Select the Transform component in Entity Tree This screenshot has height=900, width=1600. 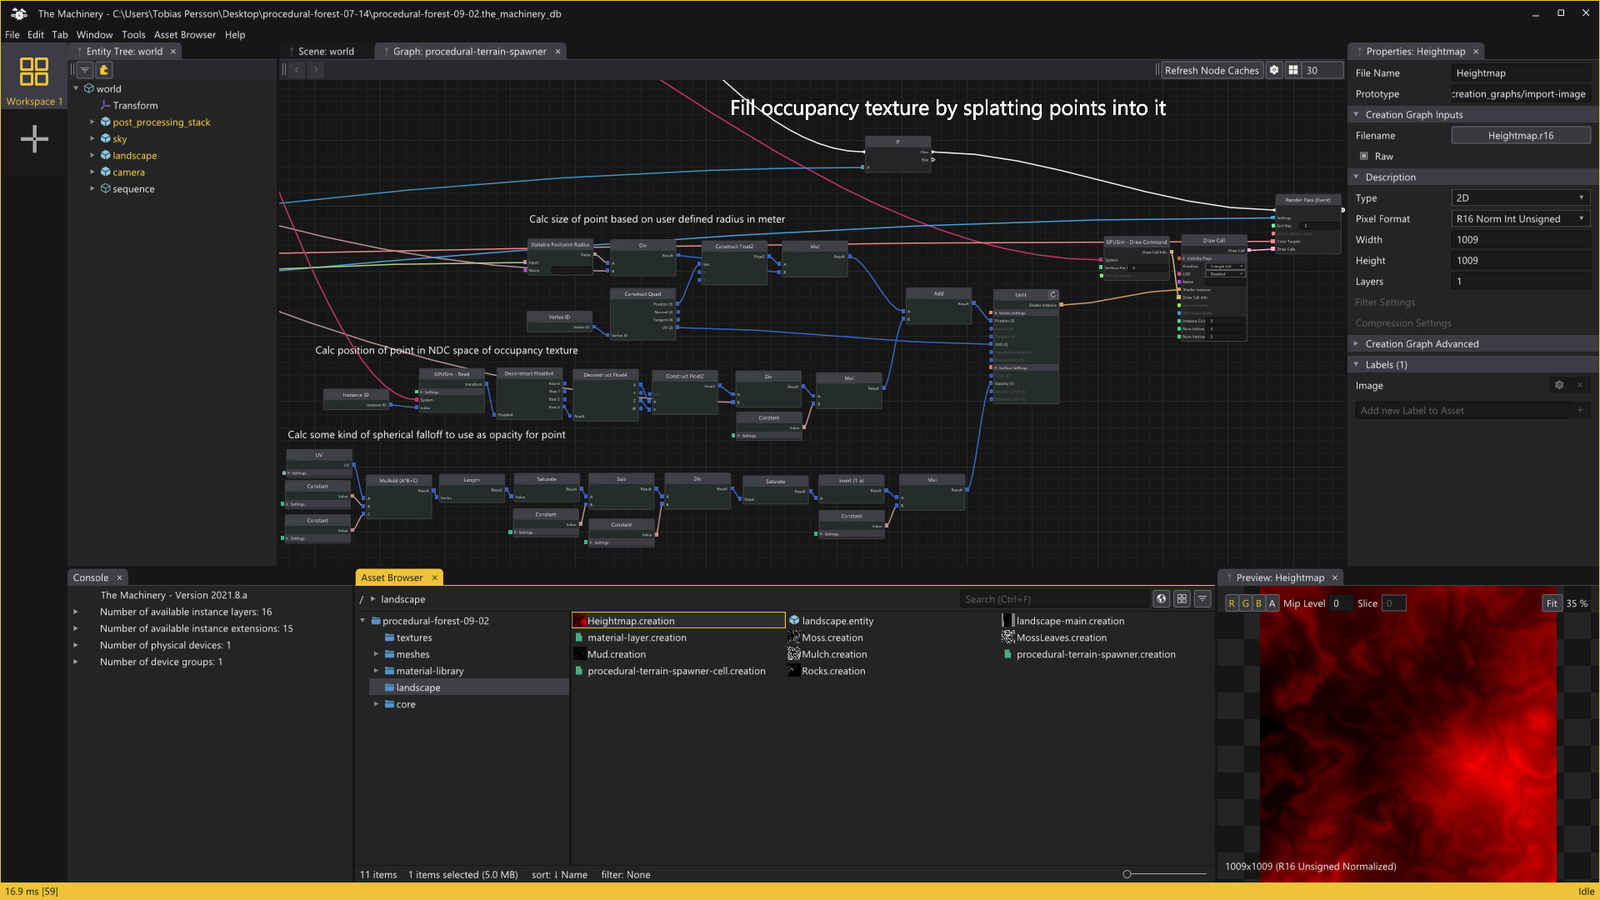coord(135,105)
